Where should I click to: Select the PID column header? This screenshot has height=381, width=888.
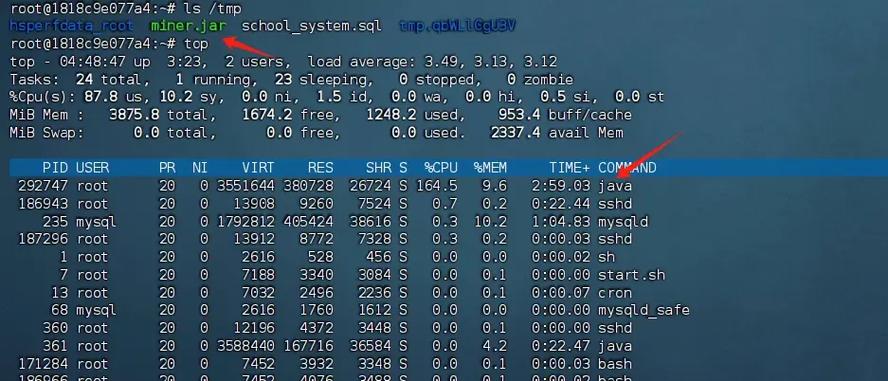tap(55, 168)
